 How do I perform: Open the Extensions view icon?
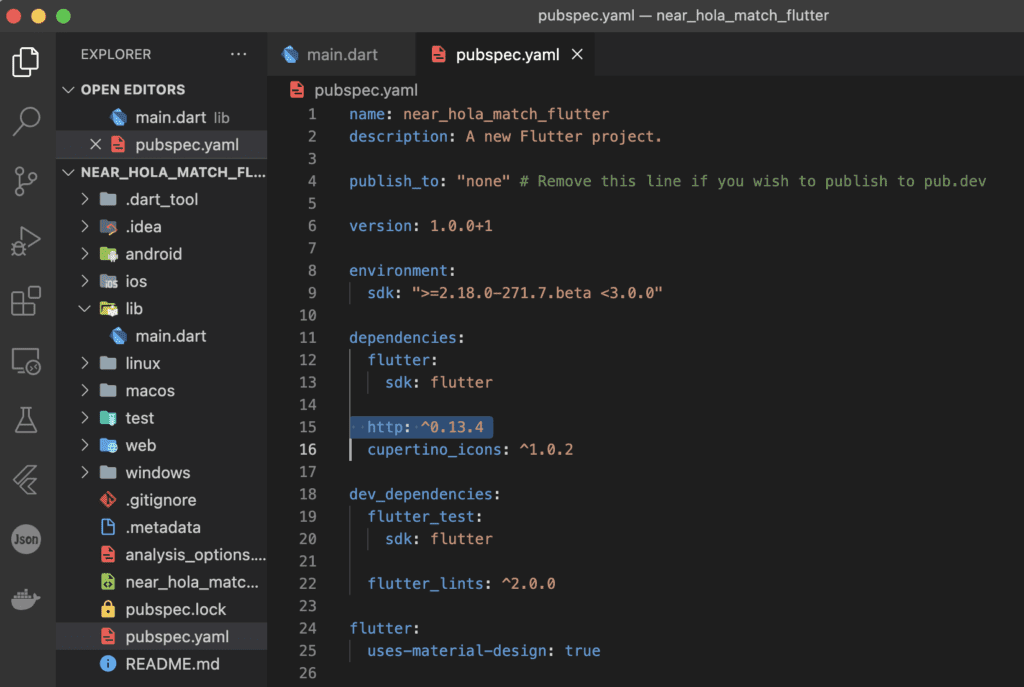pyautogui.click(x=25, y=300)
